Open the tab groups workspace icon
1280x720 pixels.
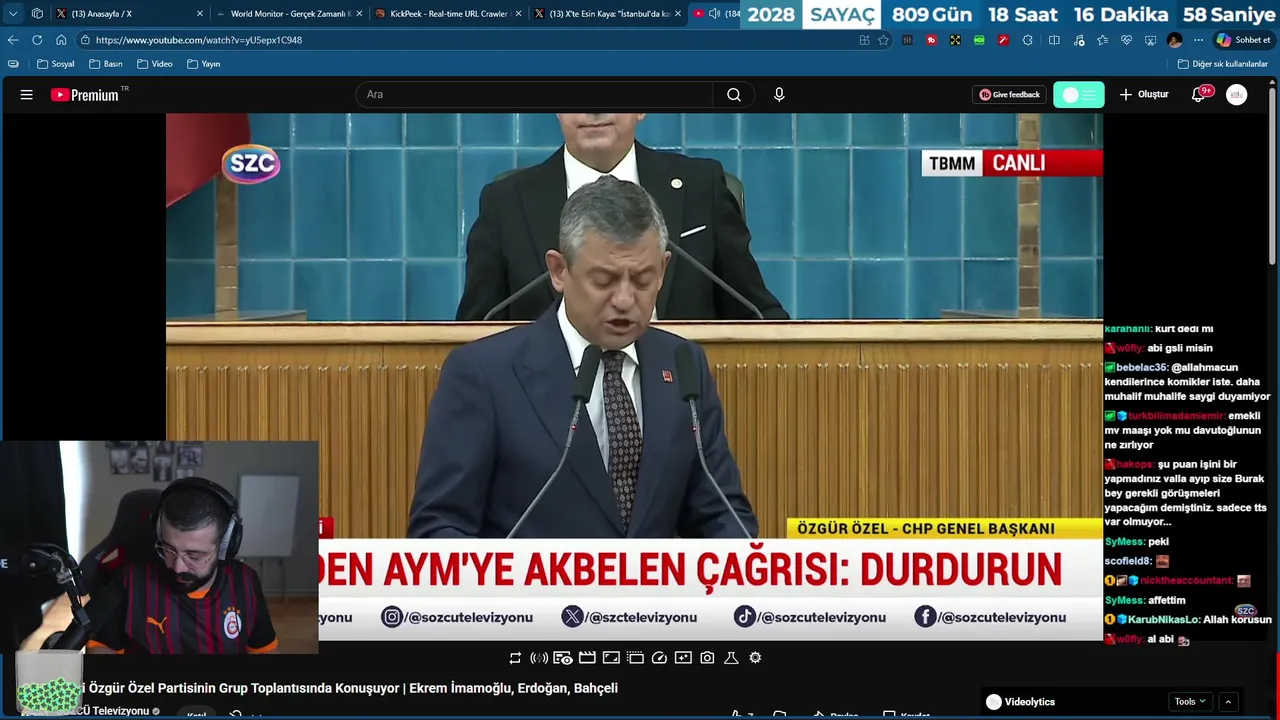[37, 14]
